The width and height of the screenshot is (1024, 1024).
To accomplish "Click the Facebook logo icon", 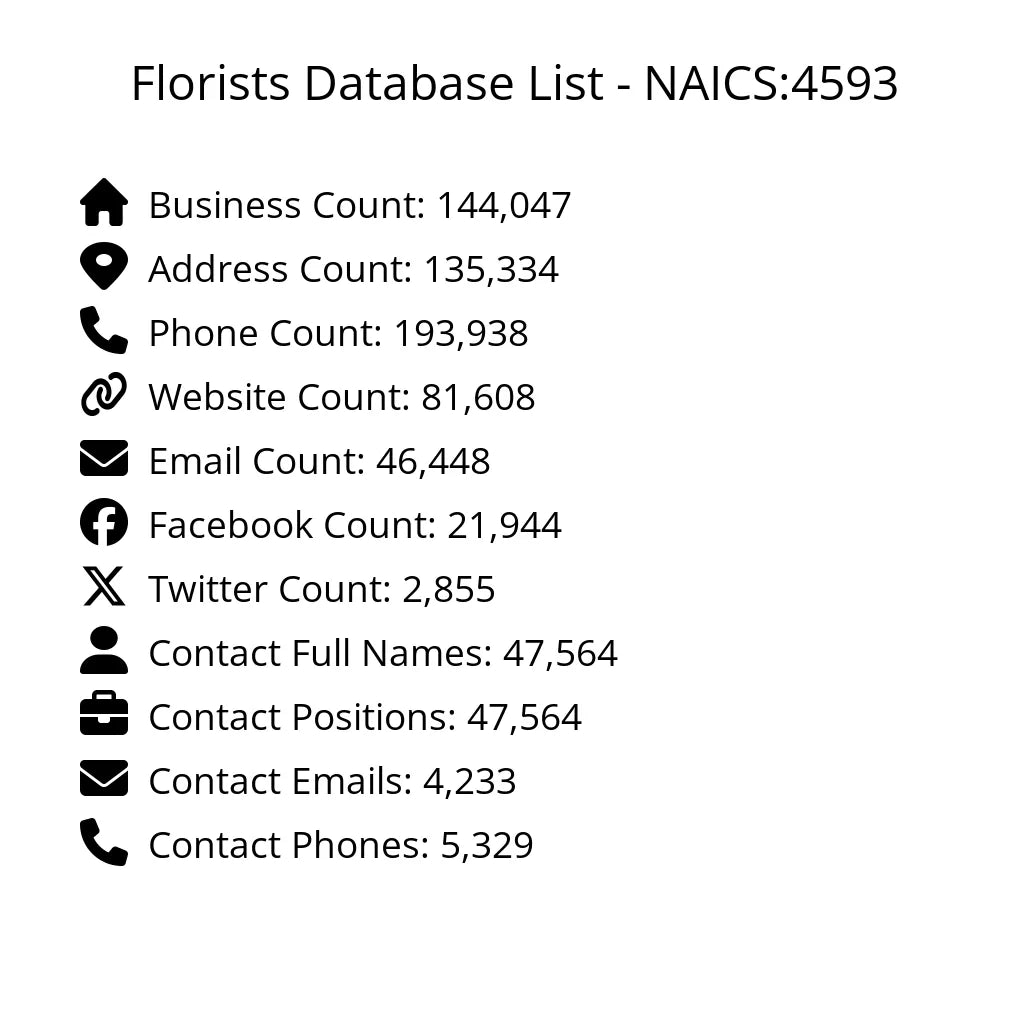I will pyautogui.click(x=104, y=523).
